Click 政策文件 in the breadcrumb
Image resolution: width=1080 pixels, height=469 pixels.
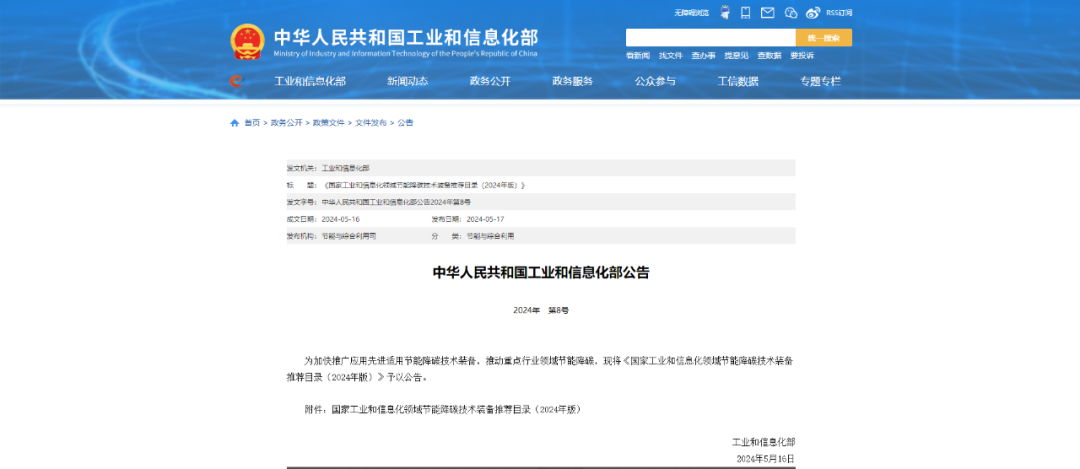(x=328, y=123)
